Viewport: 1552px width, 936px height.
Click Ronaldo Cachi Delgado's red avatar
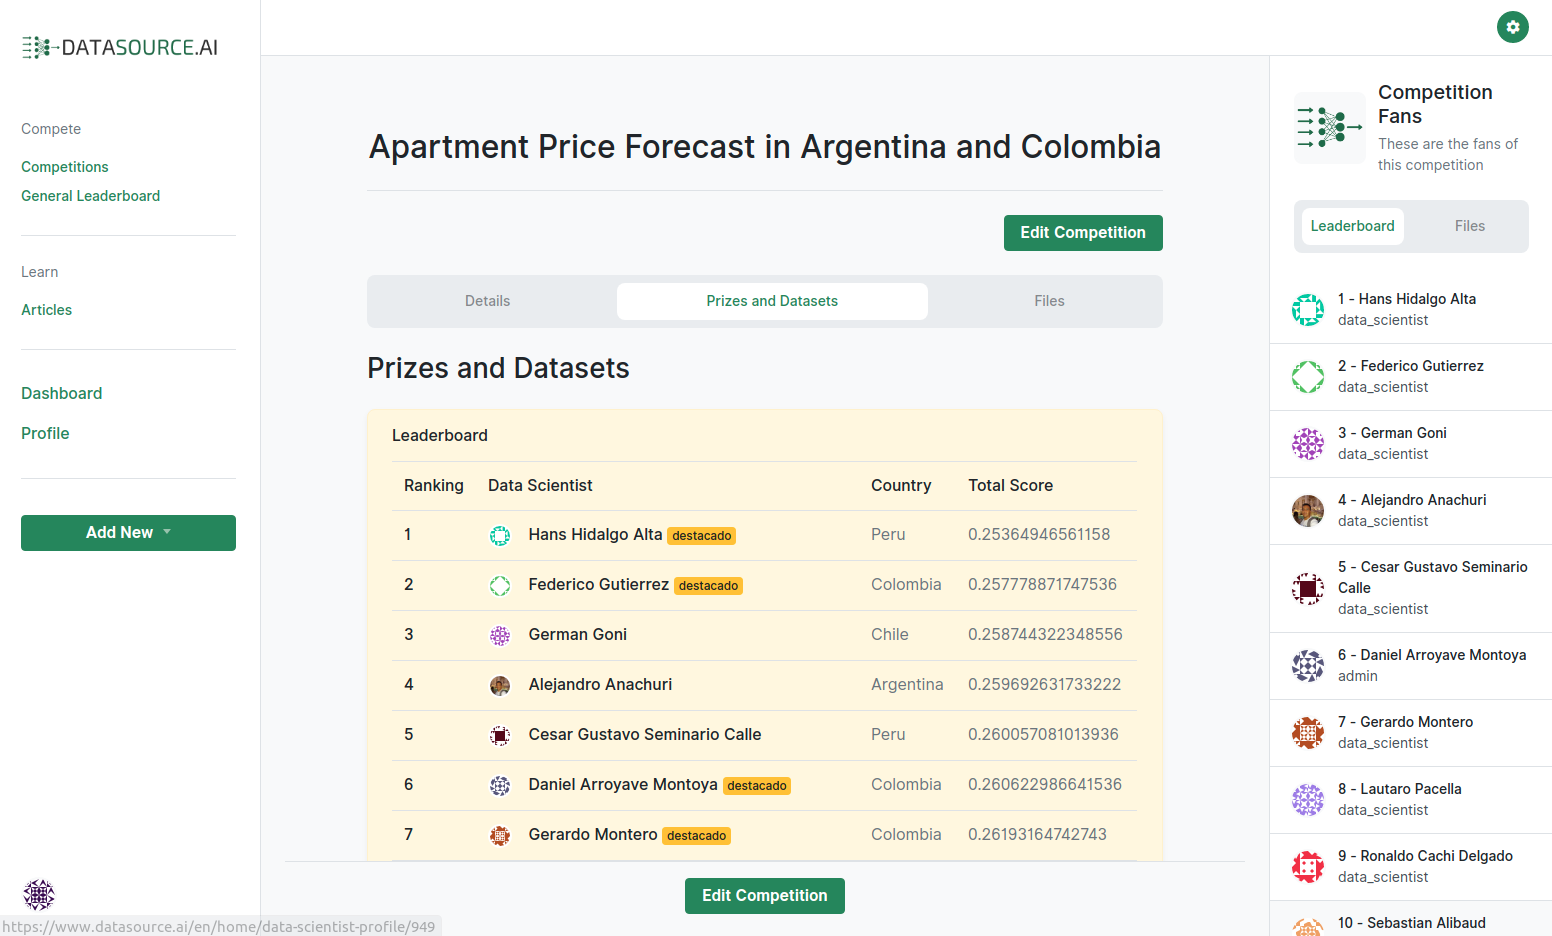[1307, 867]
